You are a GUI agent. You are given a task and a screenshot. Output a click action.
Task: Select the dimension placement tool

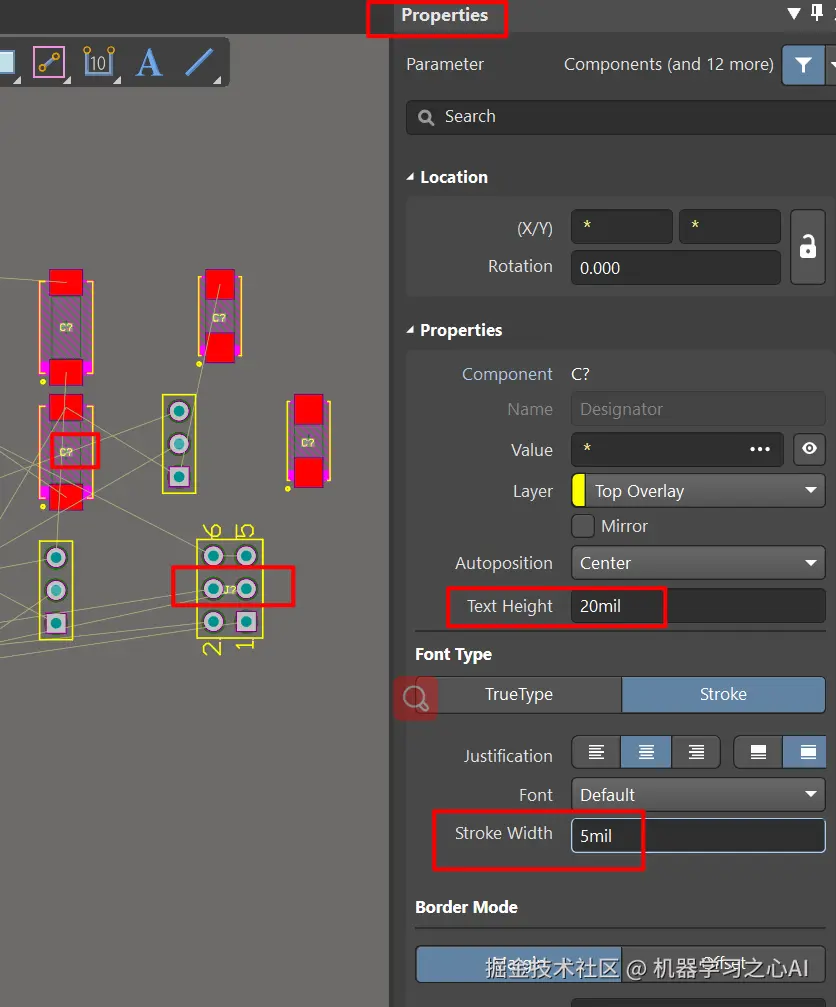(98, 62)
